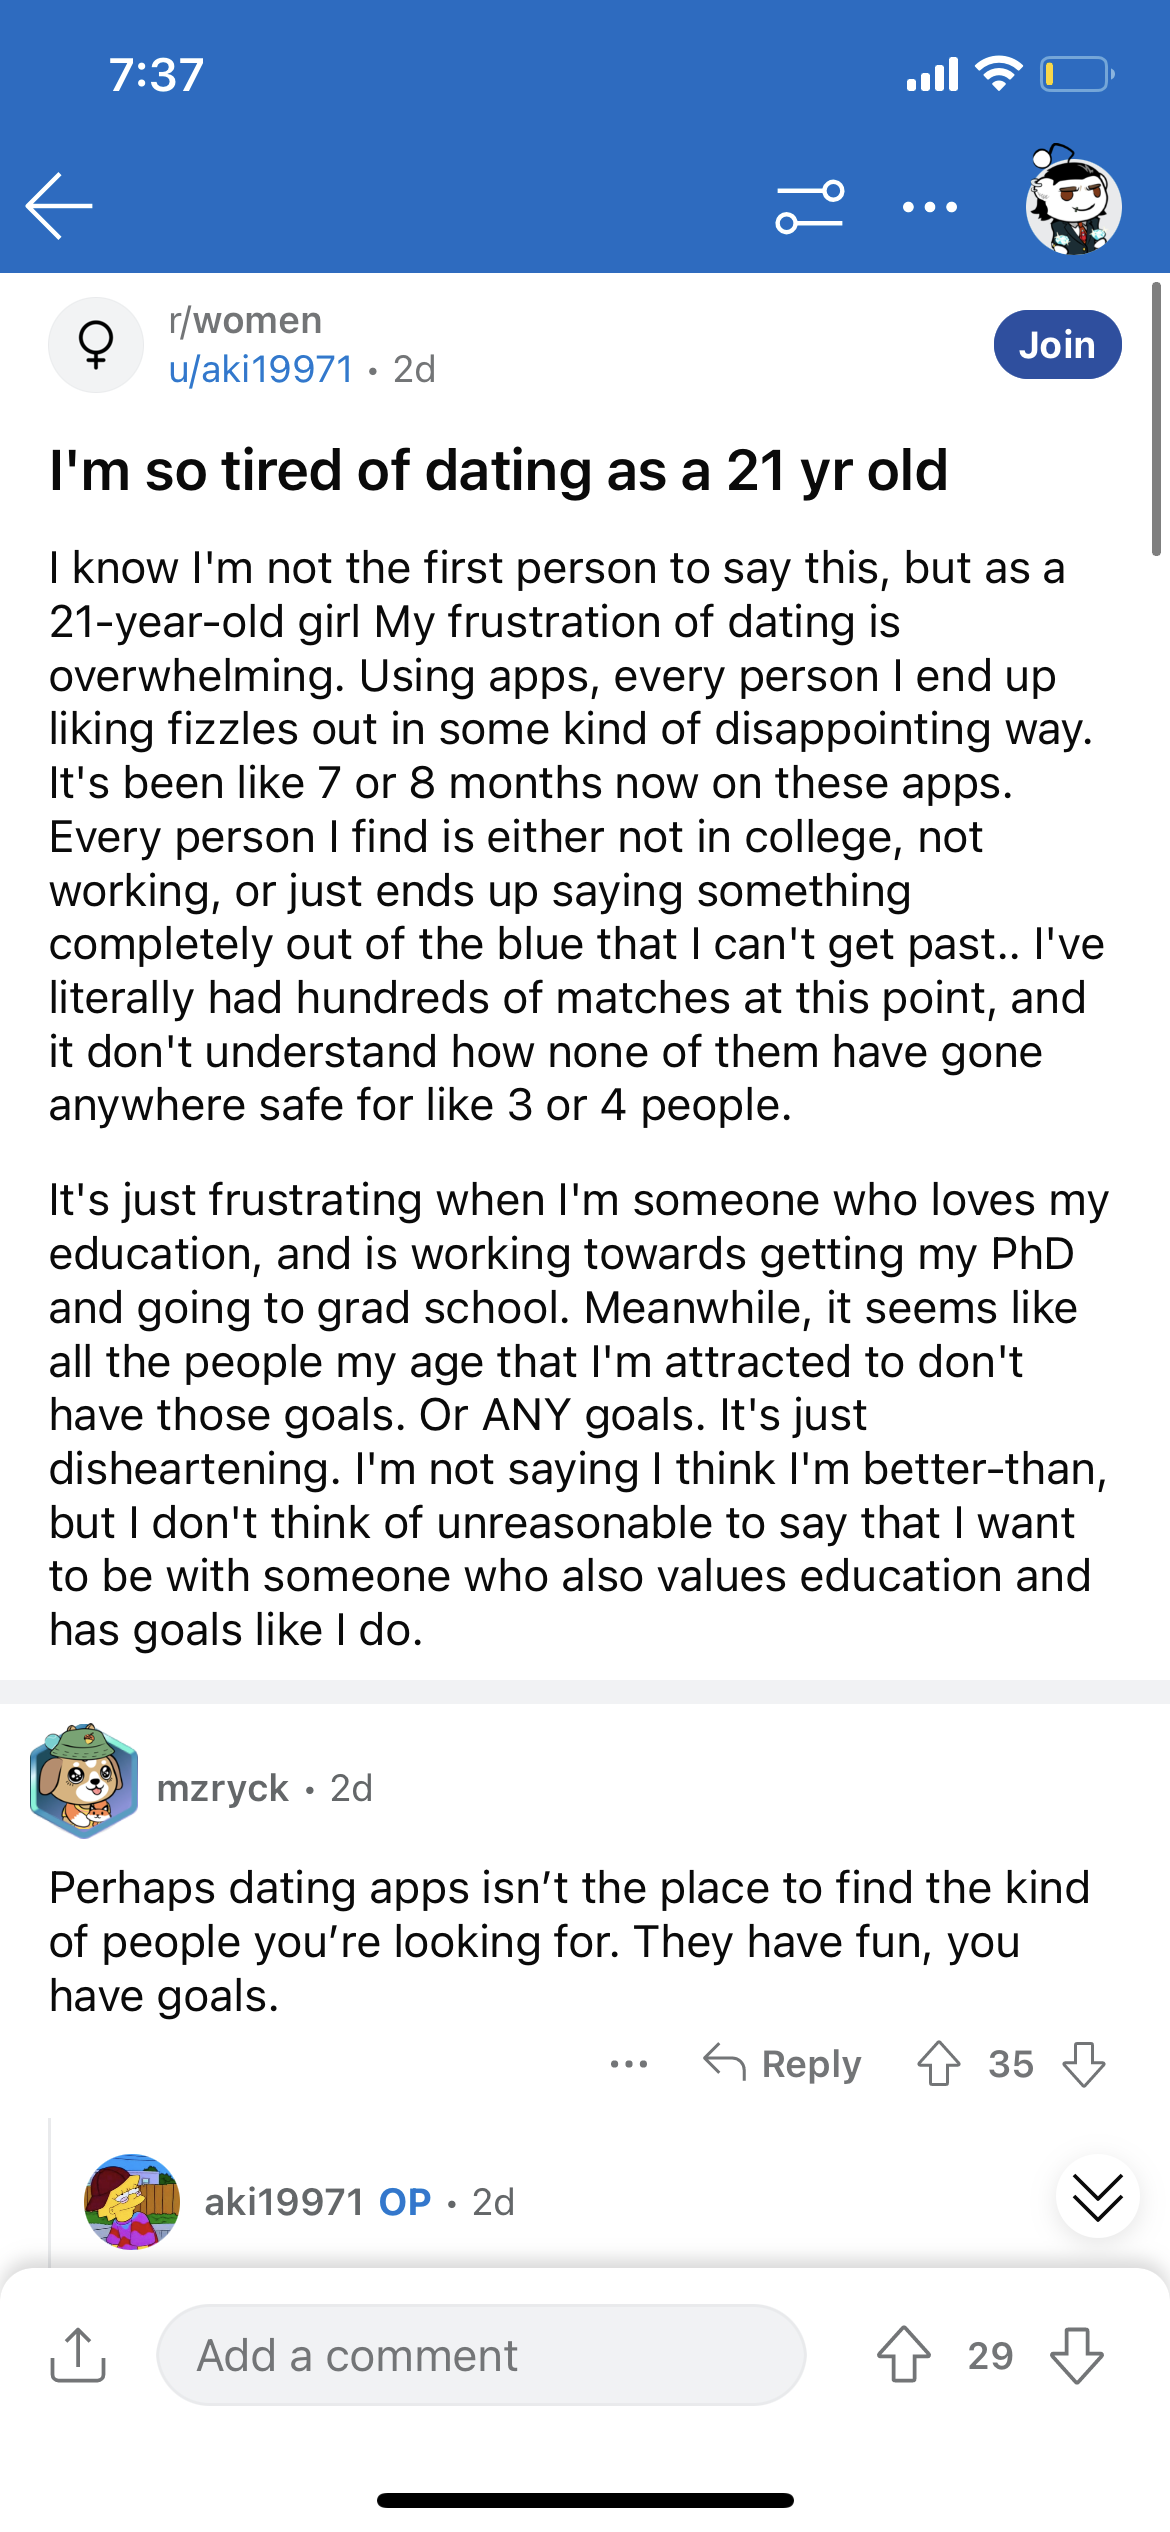Share the post via share icon
Screen dimensions: 1170x2532
coord(78,2355)
